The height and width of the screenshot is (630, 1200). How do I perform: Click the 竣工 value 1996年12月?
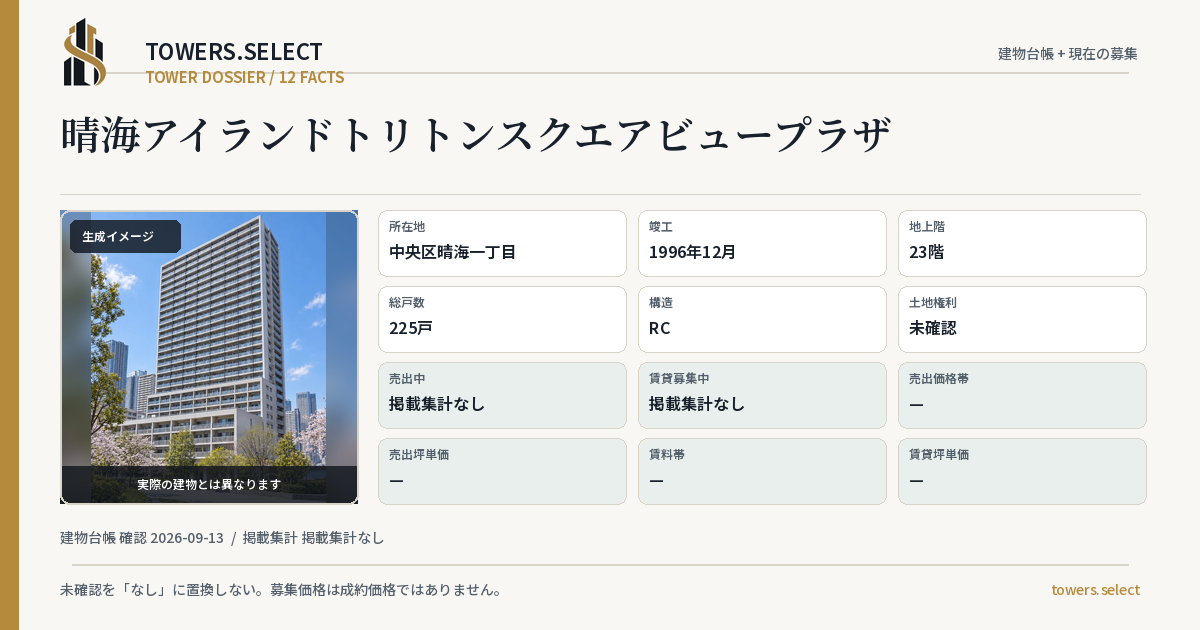(x=692, y=252)
